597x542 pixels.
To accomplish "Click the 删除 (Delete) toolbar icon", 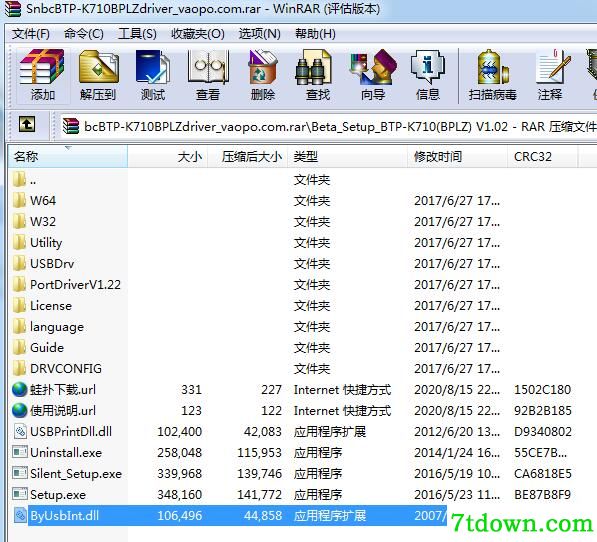I will click(263, 67).
